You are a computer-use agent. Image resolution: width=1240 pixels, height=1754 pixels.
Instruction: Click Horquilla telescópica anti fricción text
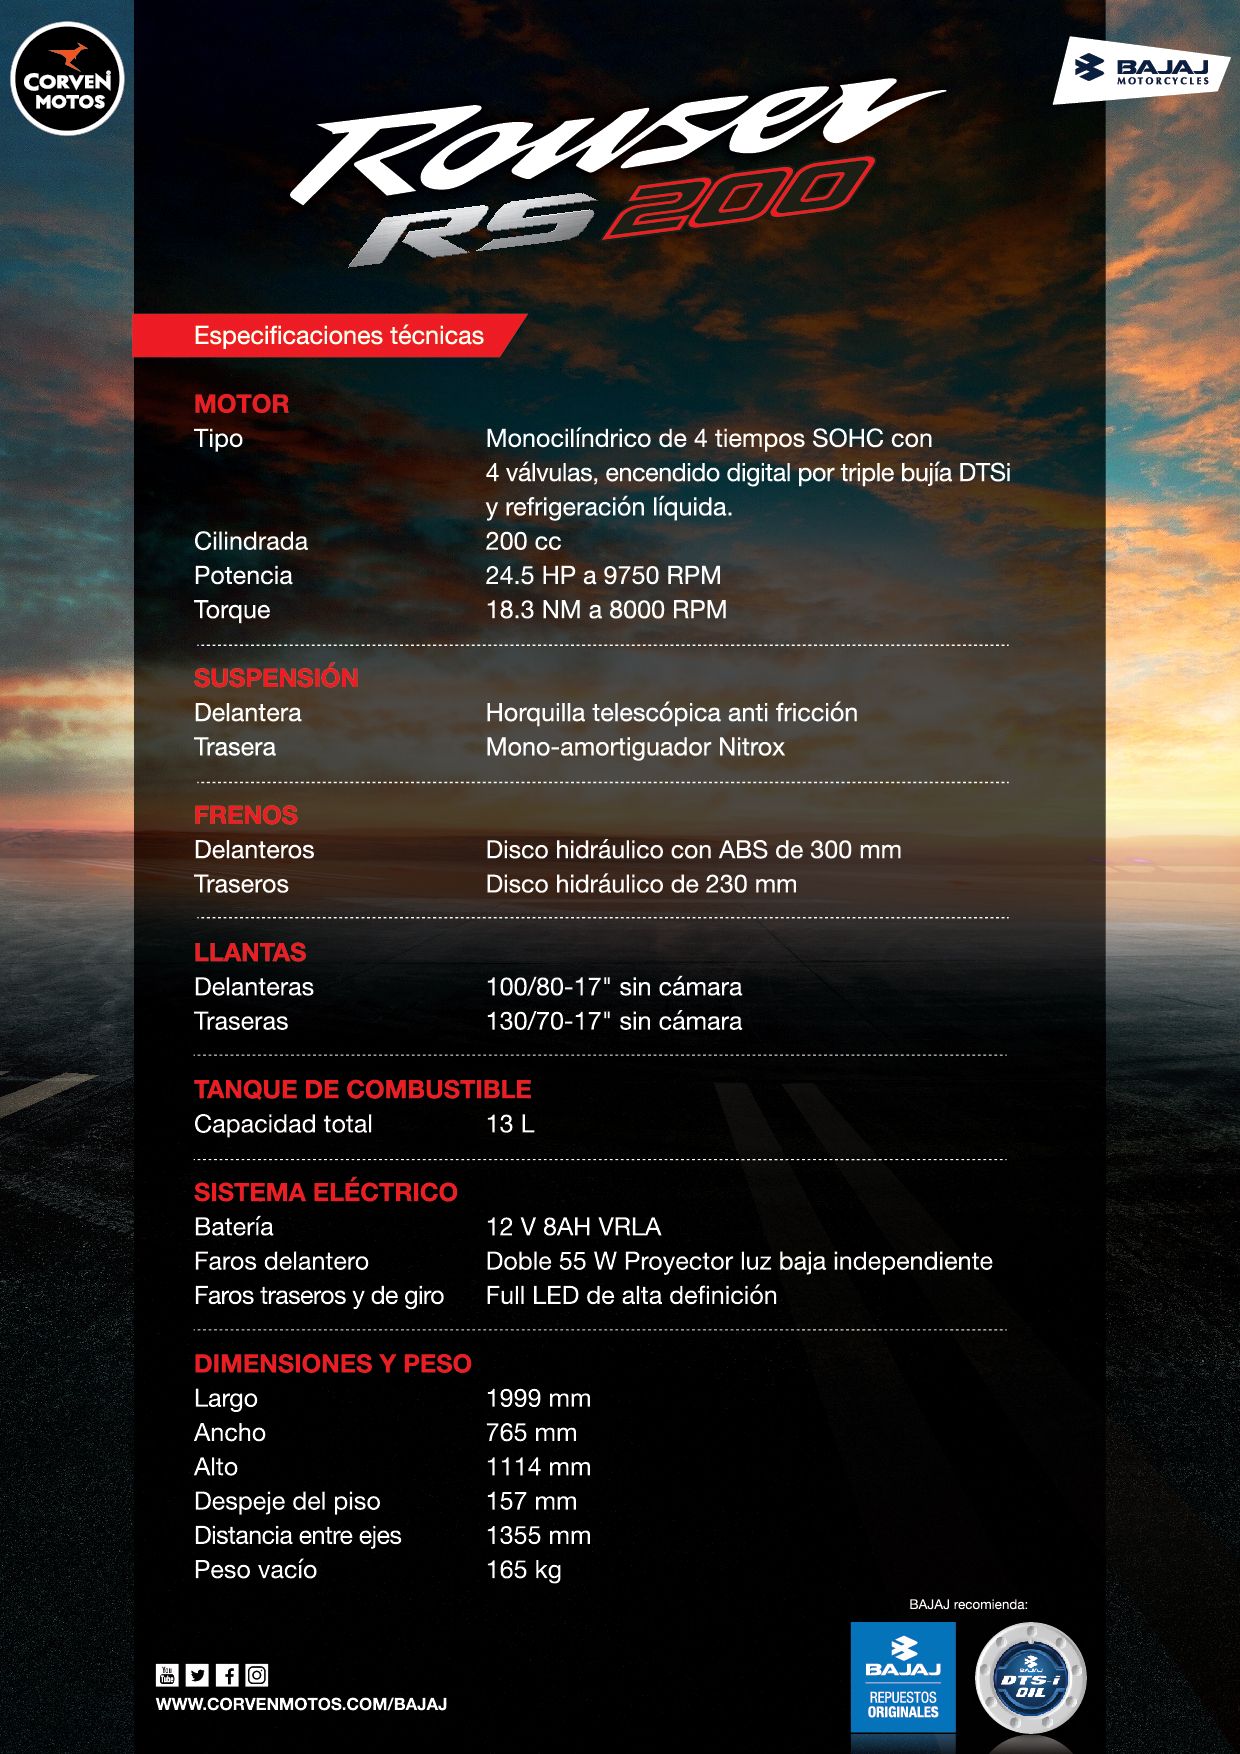point(671,713)
